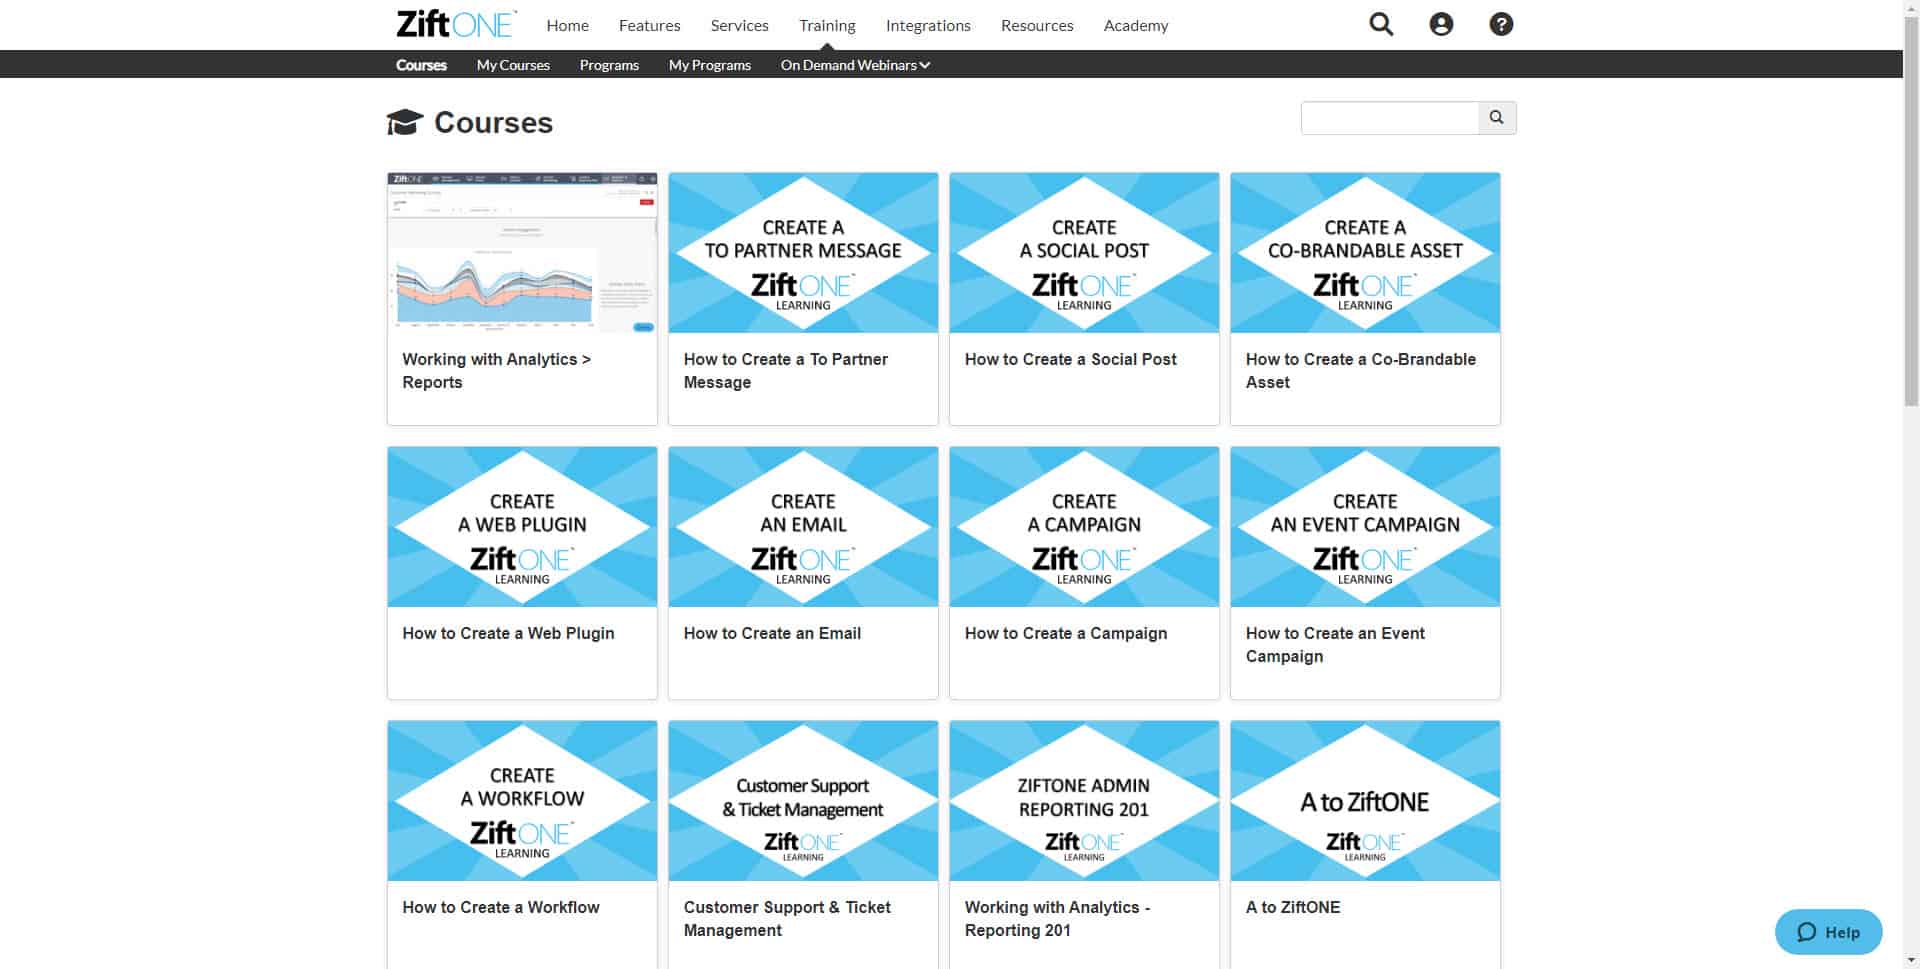Select the Working with Analytics Reports thumbnail
1920x969 pixels.
coord(522,253)
